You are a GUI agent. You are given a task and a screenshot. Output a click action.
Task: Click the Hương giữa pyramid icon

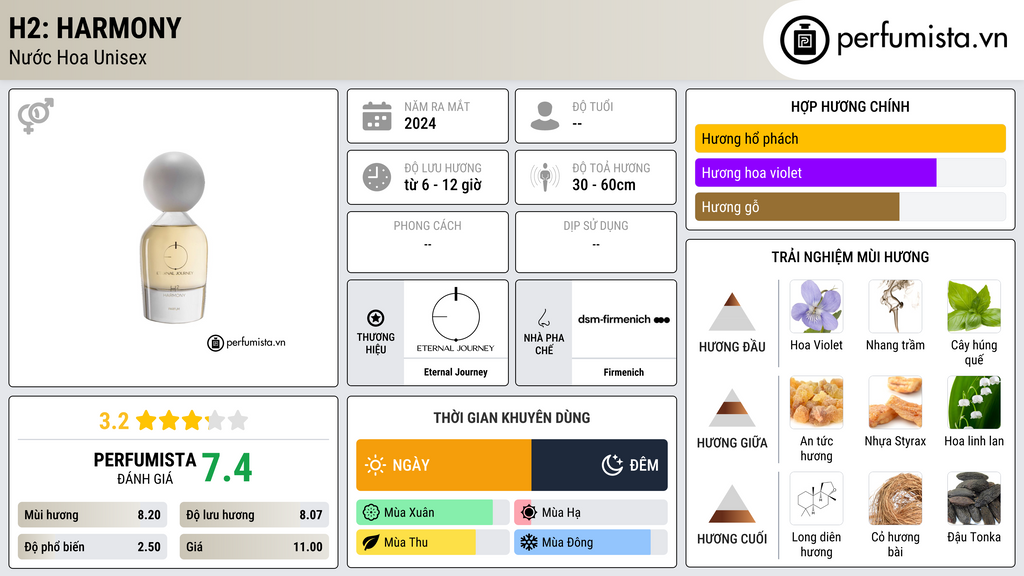[732, 408]
